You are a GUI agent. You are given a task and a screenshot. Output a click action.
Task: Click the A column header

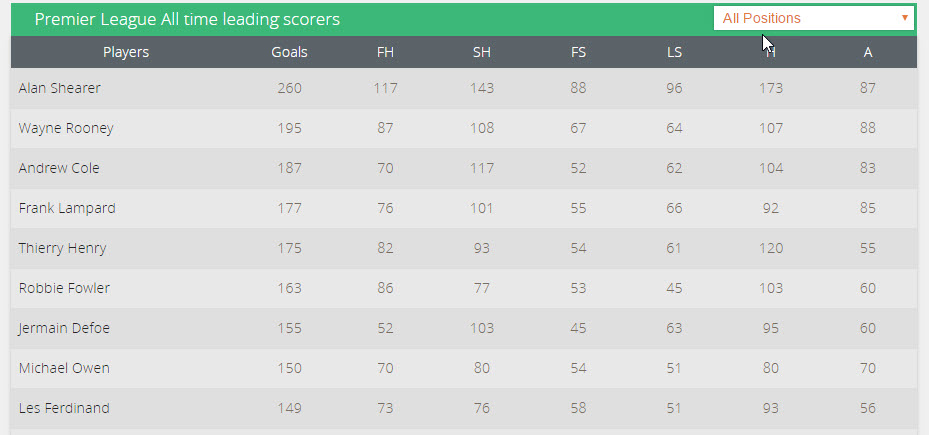[867, 52]
